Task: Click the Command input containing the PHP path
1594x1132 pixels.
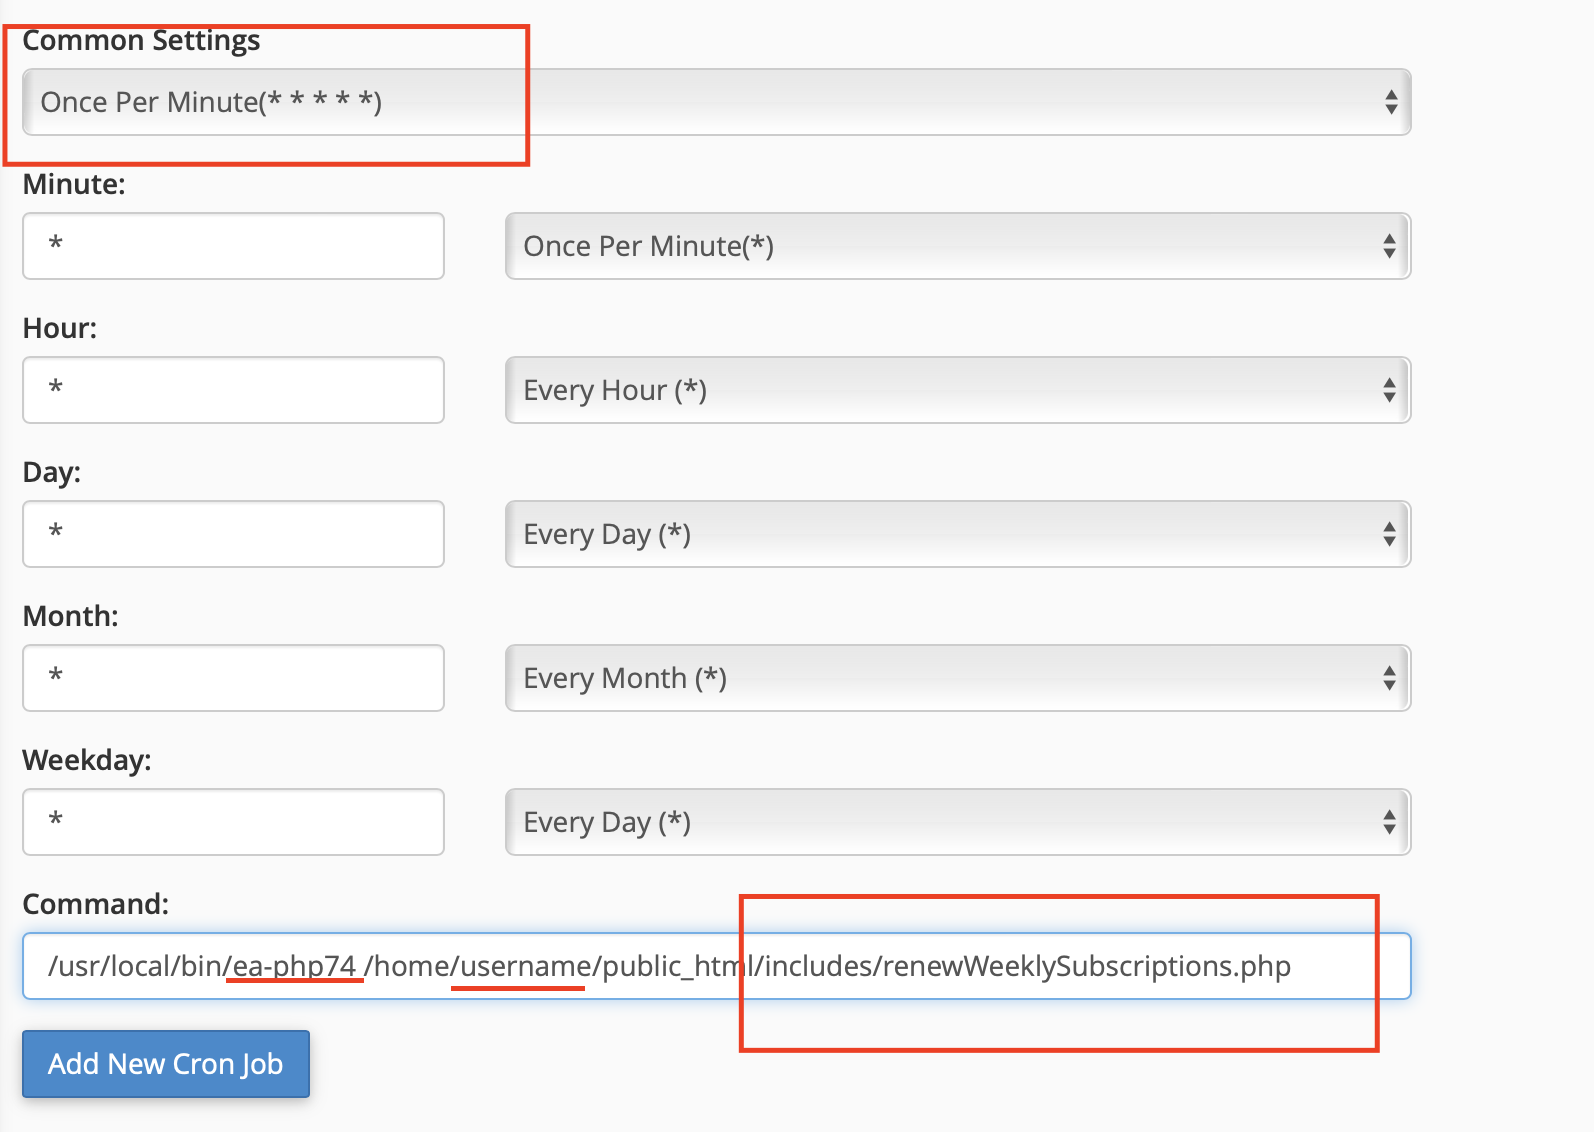Action: coord(715,966)
